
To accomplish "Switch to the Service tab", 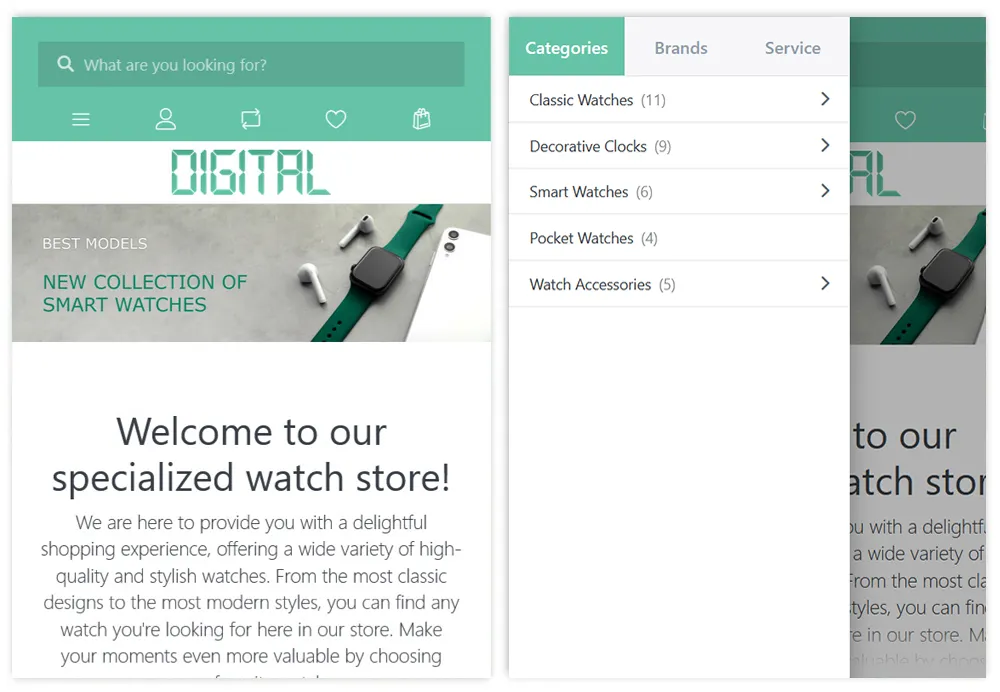I will pyautogui.click(x=792, y=48).
